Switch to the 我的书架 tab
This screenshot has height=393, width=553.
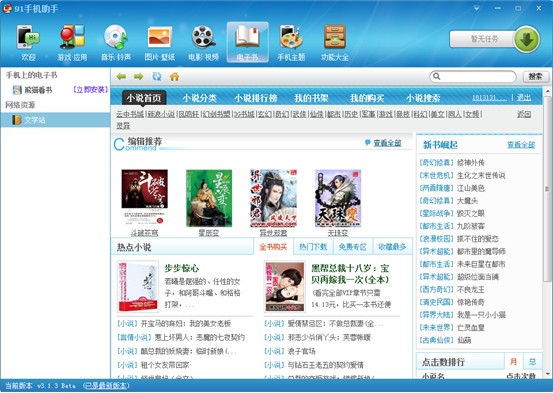(x=311, y=98)
